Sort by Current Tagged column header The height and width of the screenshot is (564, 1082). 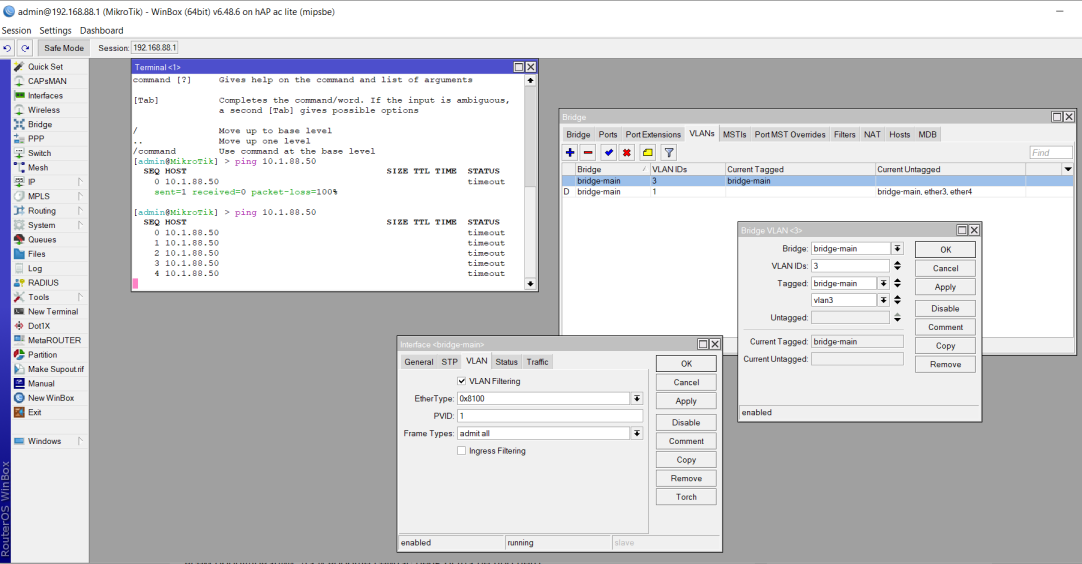800,169
